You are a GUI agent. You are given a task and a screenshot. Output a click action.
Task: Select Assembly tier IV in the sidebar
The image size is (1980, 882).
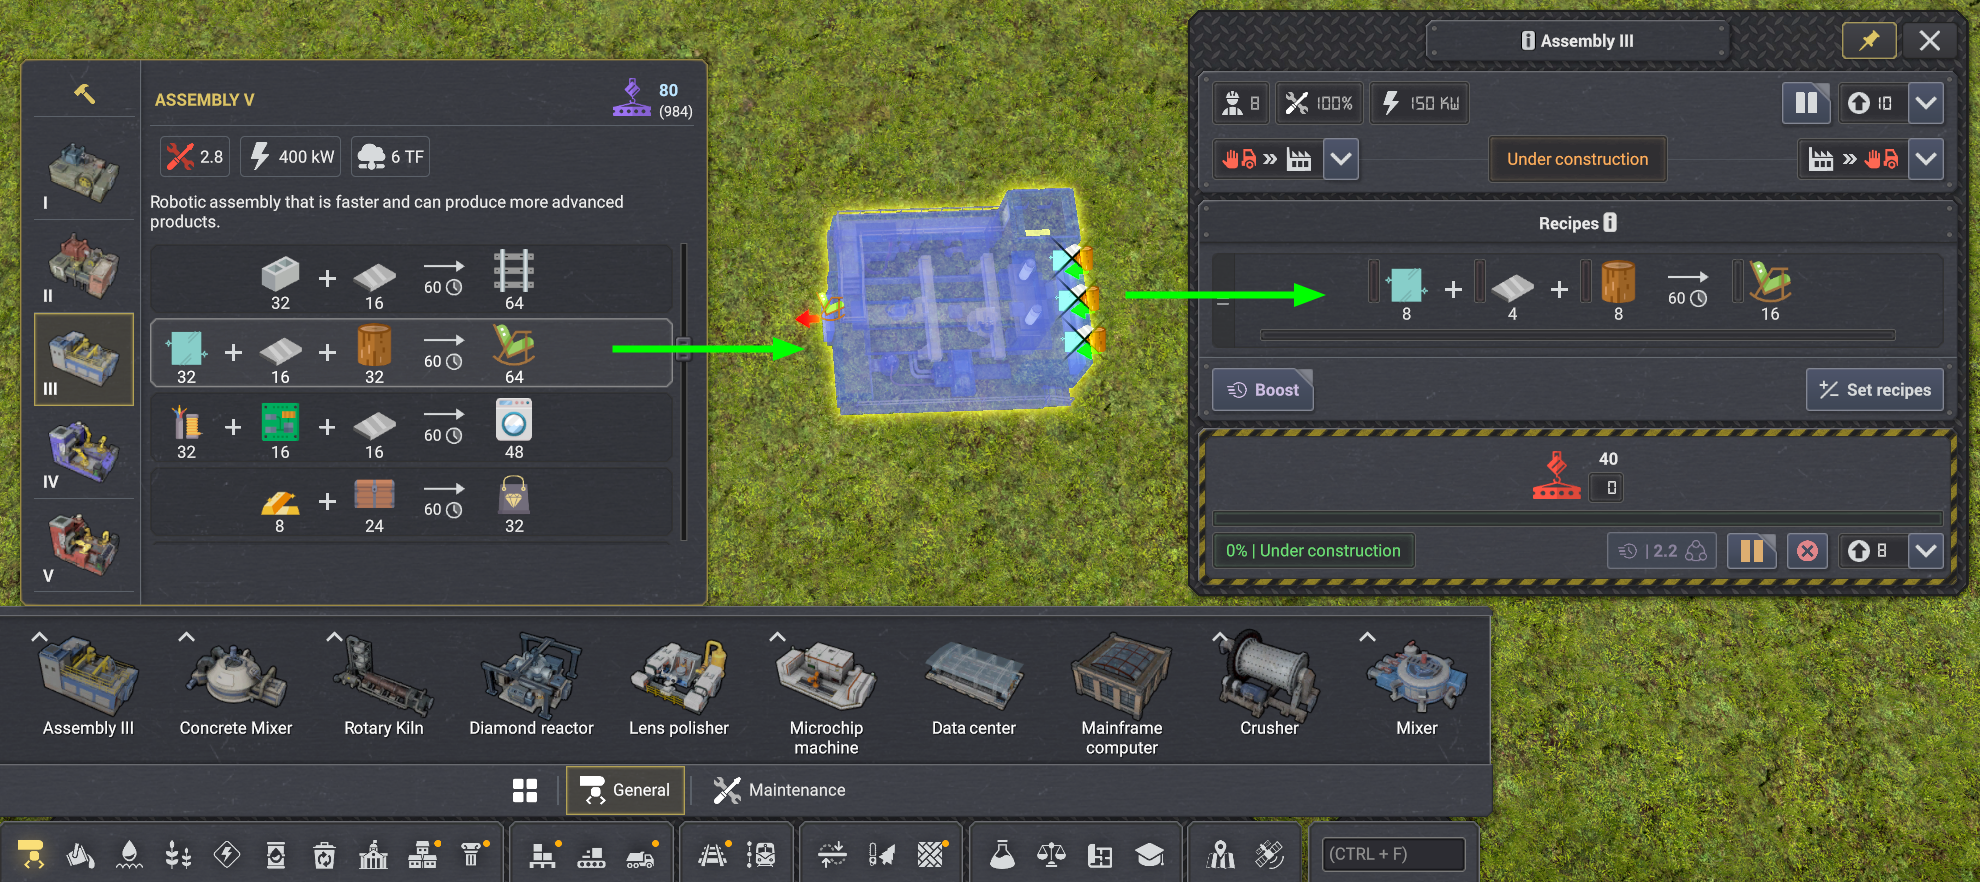tap(84, 454)
